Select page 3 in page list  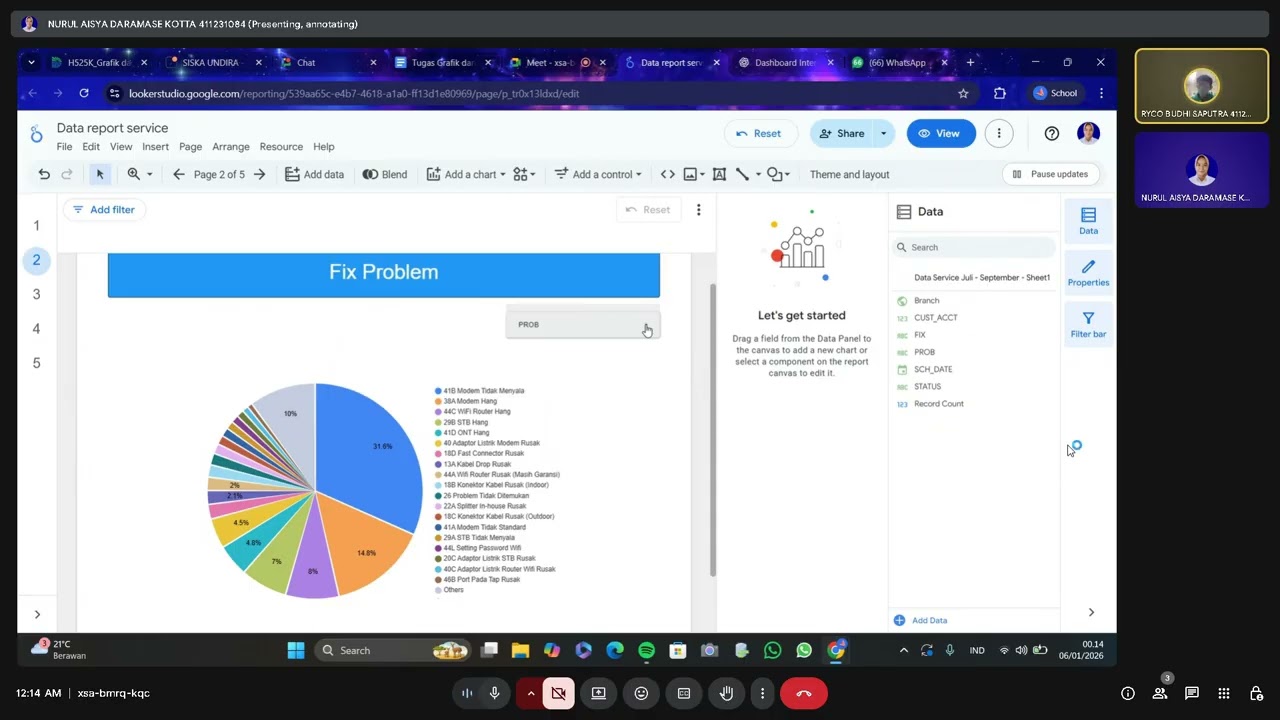click(37, 294)
